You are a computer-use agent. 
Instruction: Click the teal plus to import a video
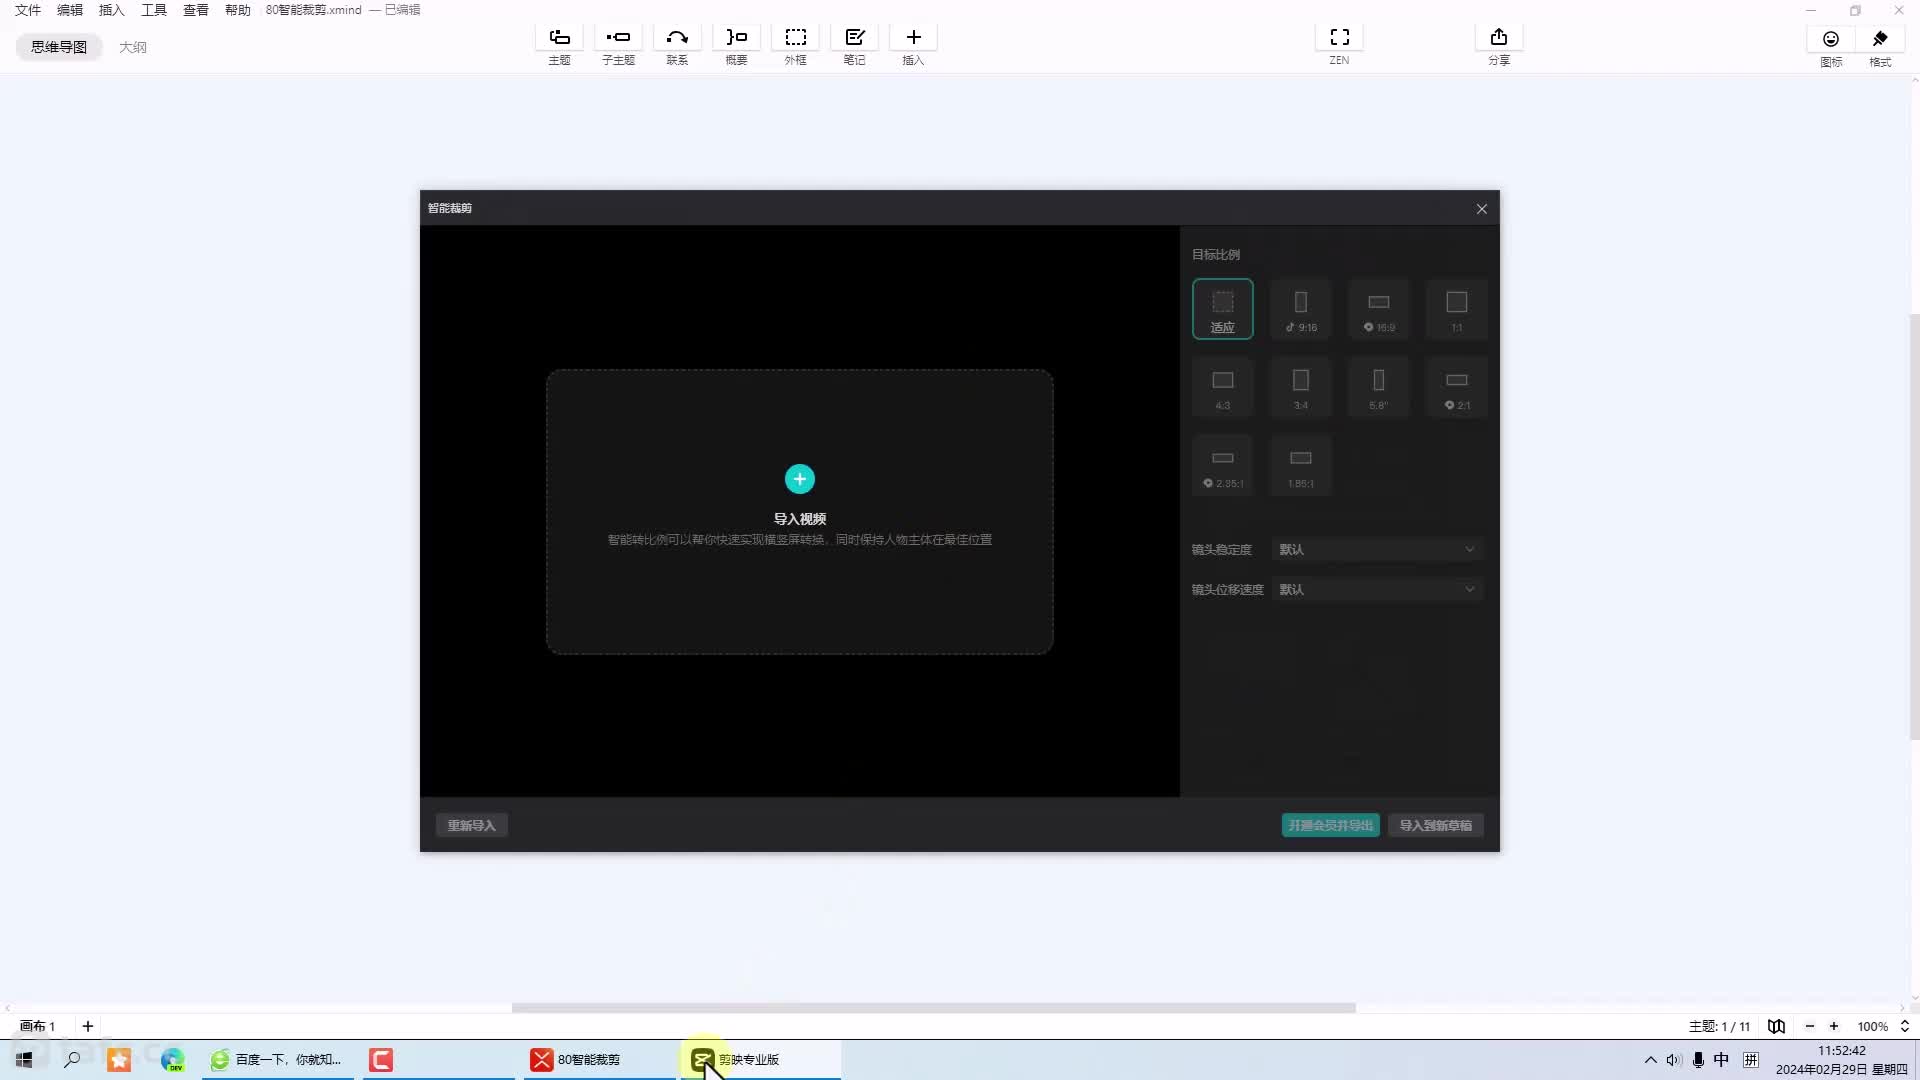[799, 479]
